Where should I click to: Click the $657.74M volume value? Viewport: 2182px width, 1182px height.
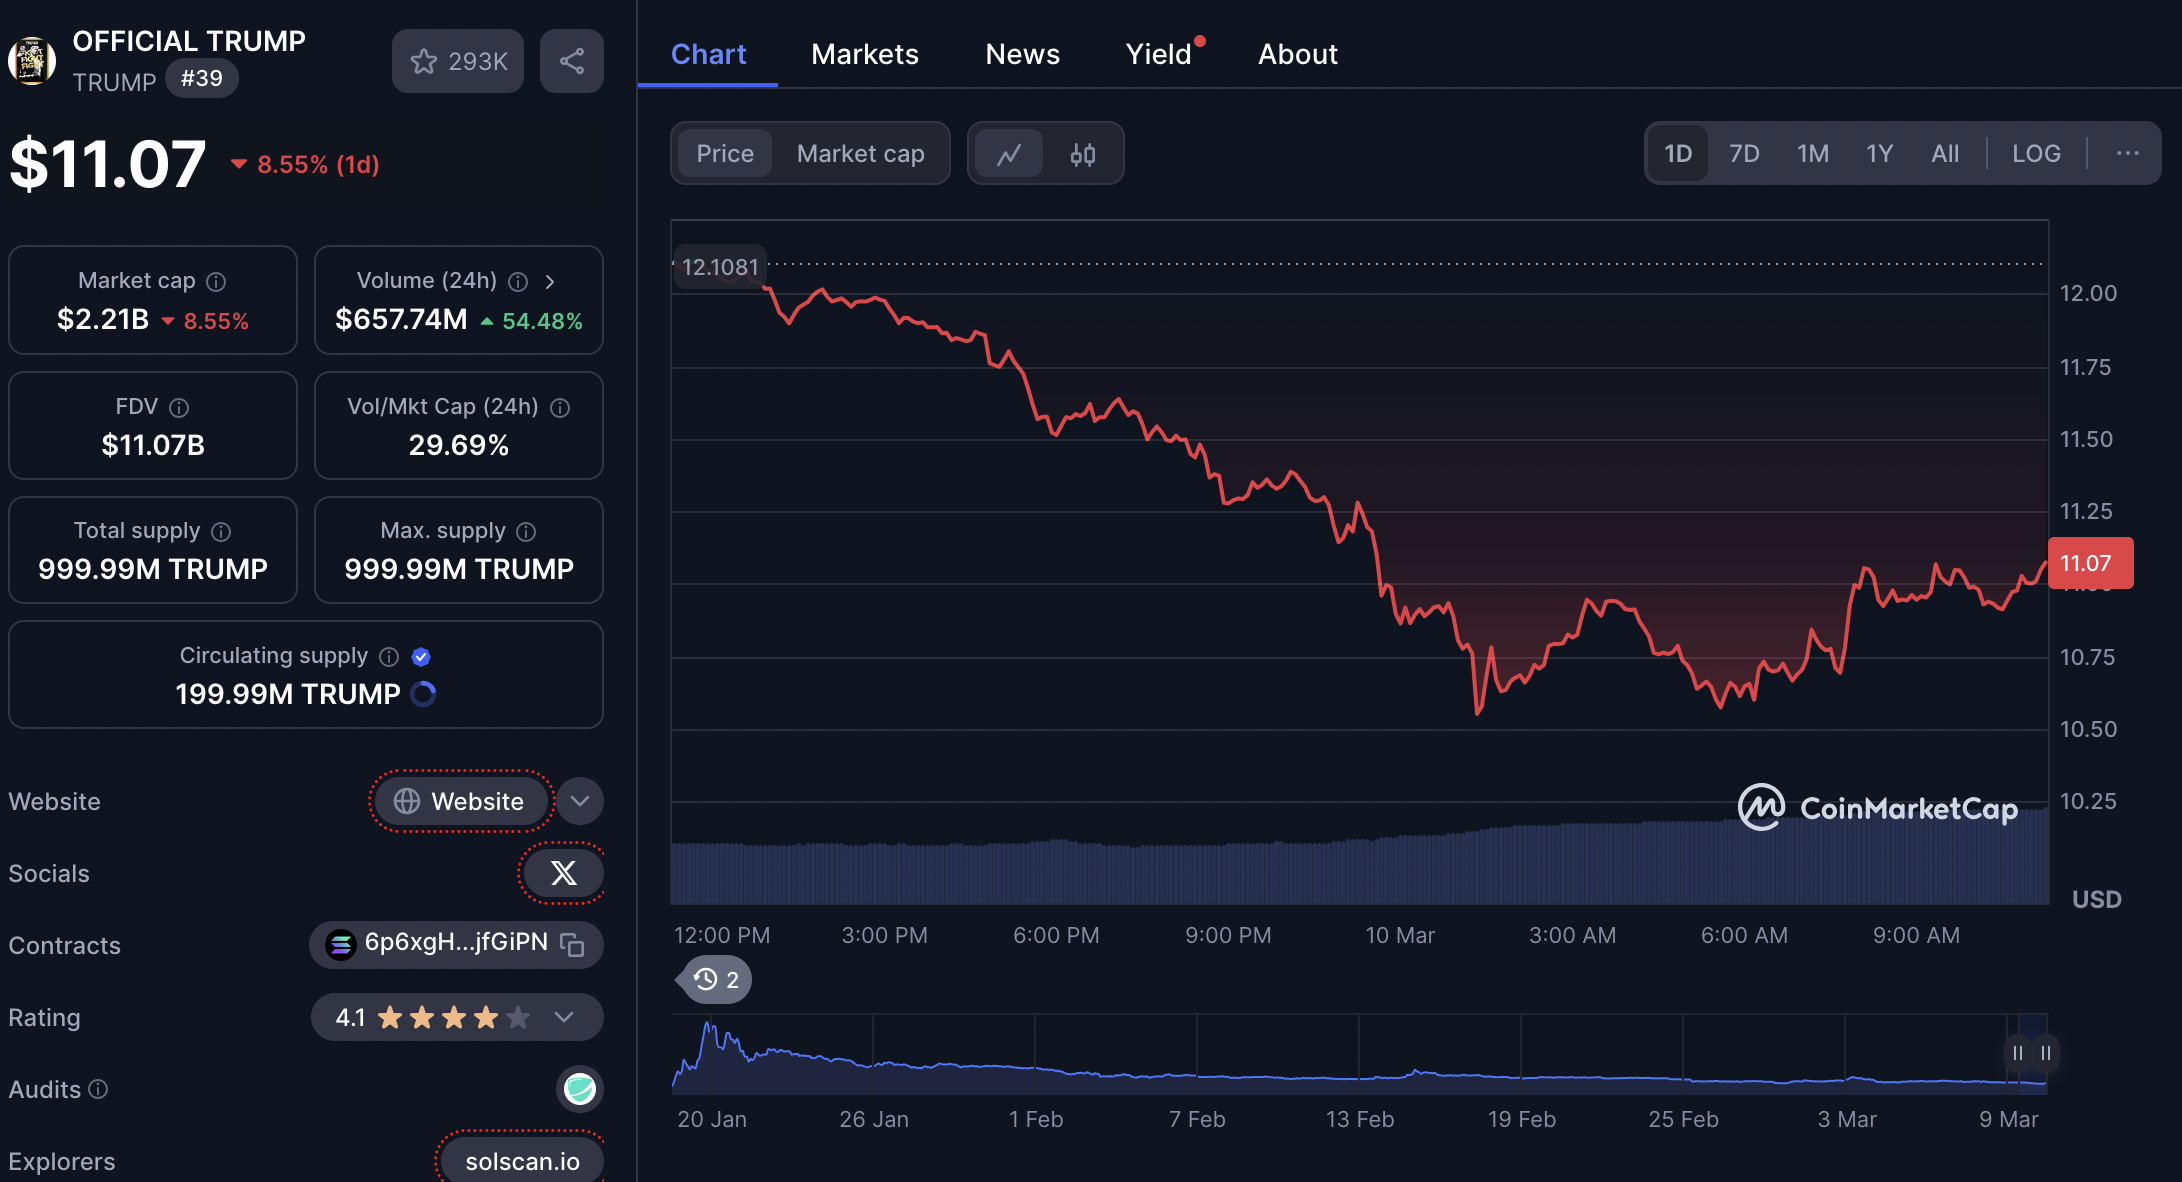[x=401, y=319]
